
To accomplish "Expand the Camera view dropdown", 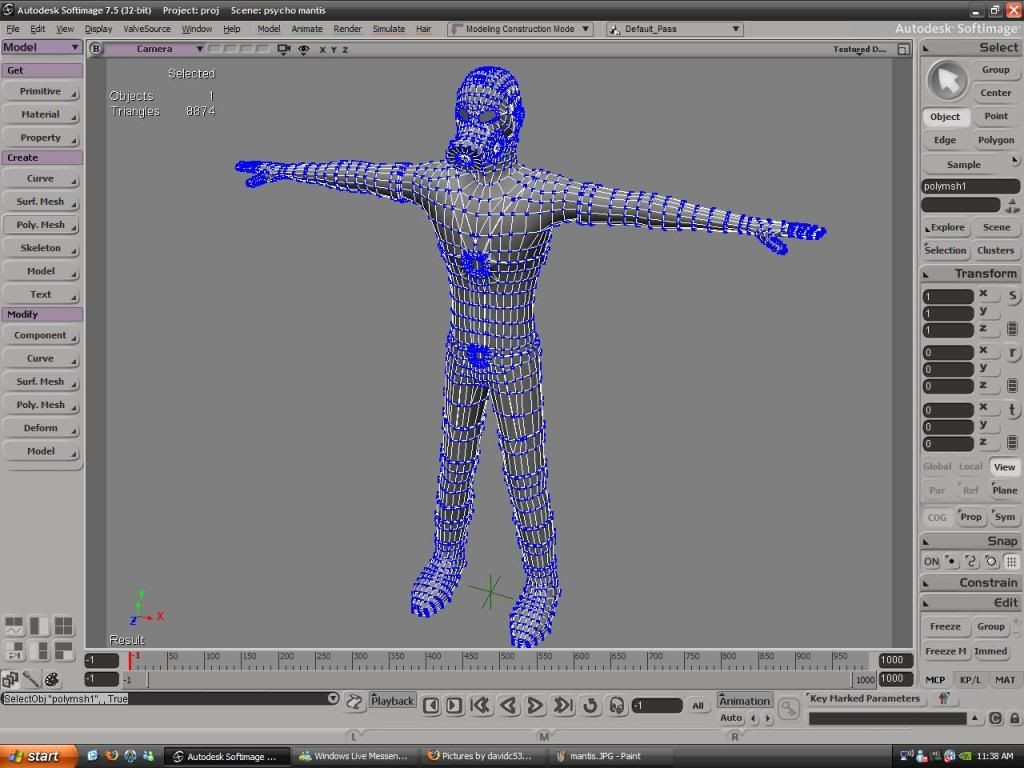I will click(x=154, y=49).
